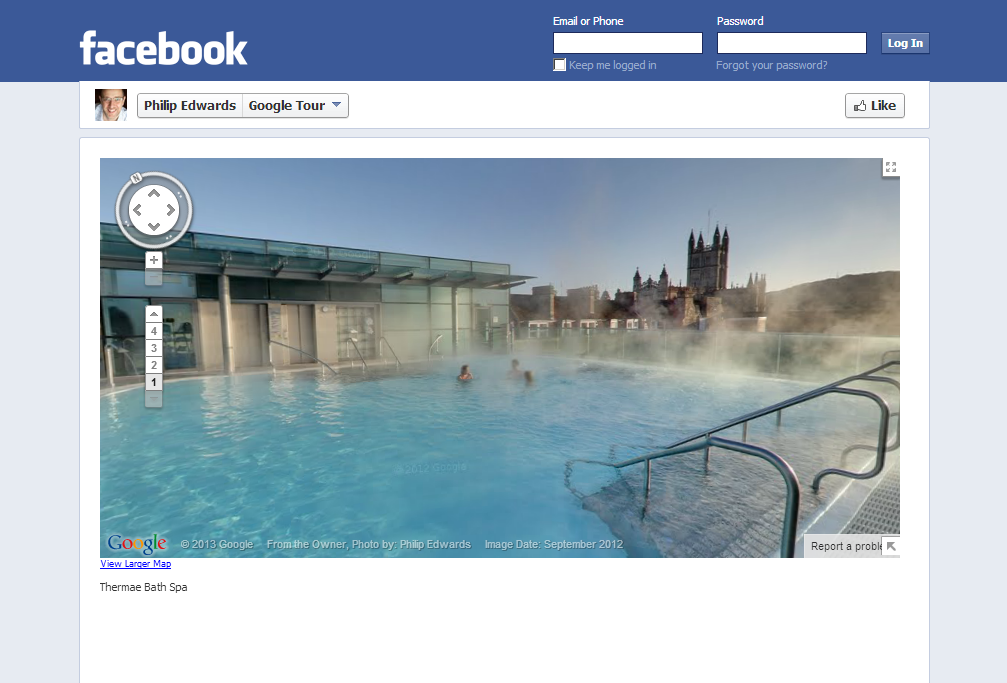The width and height of the screenshot is (1007, 683).
Task: Pan the view left with the compass arrow
Action: coord(137,210)
